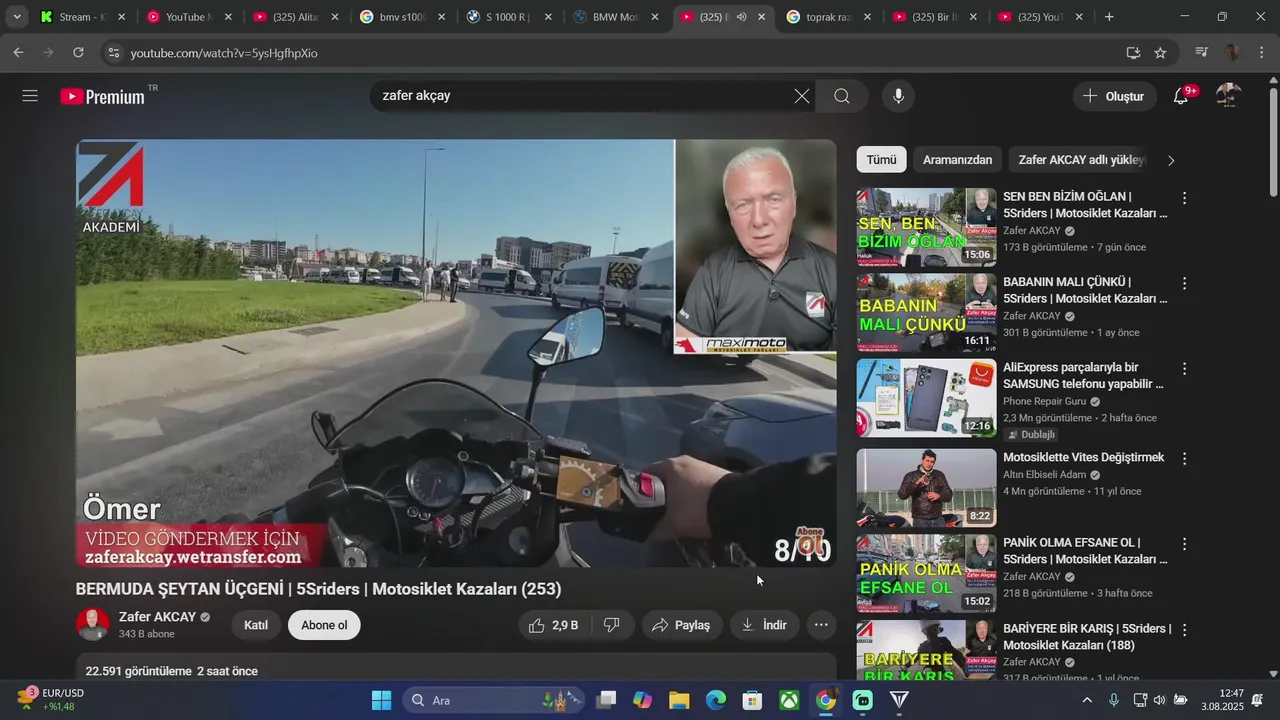Switch to the toprak raz Google tab
The image size is (1280, 720).
818,17
